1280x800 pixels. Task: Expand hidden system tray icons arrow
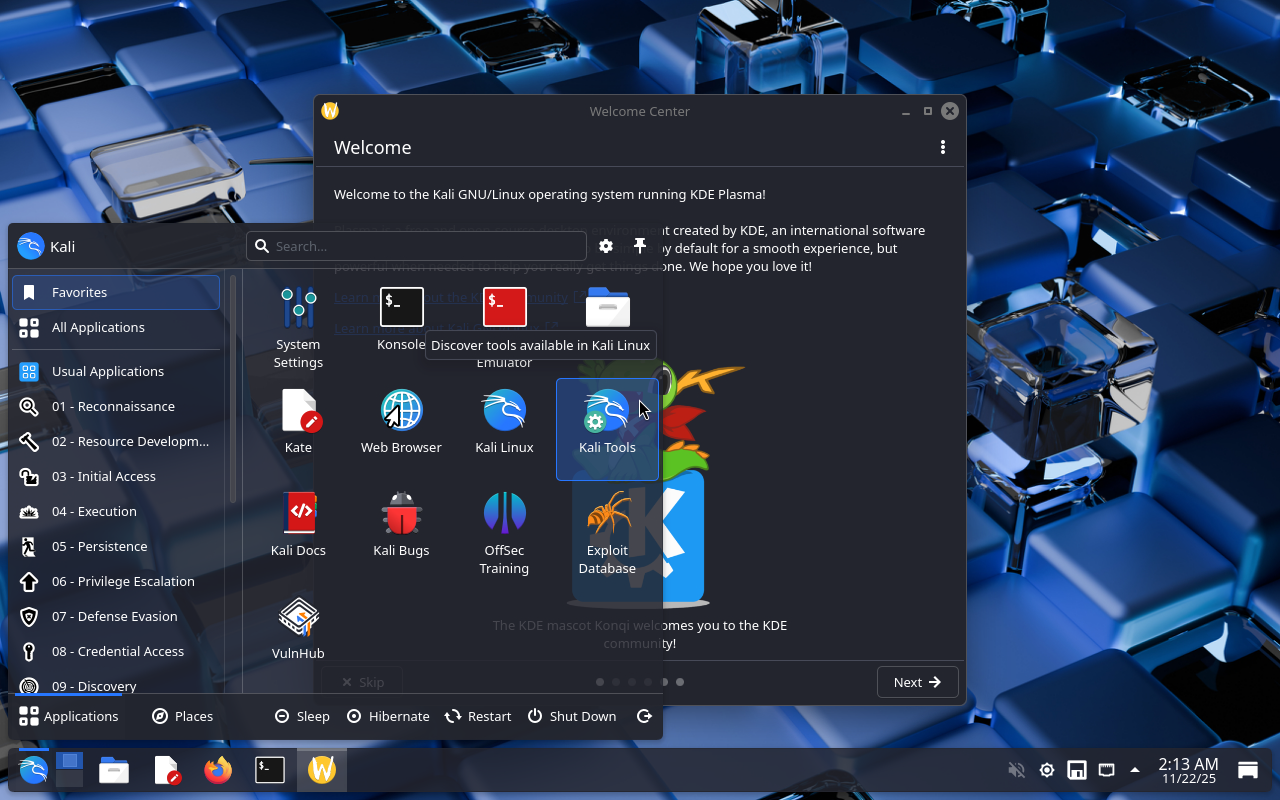[1135, 770]
